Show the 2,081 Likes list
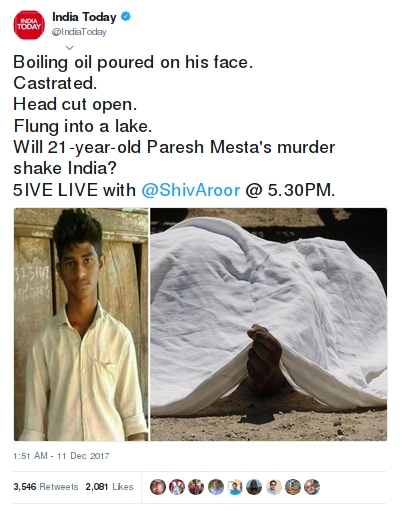The height and width of the screenshot is (511, 407). tap(109, 487)
